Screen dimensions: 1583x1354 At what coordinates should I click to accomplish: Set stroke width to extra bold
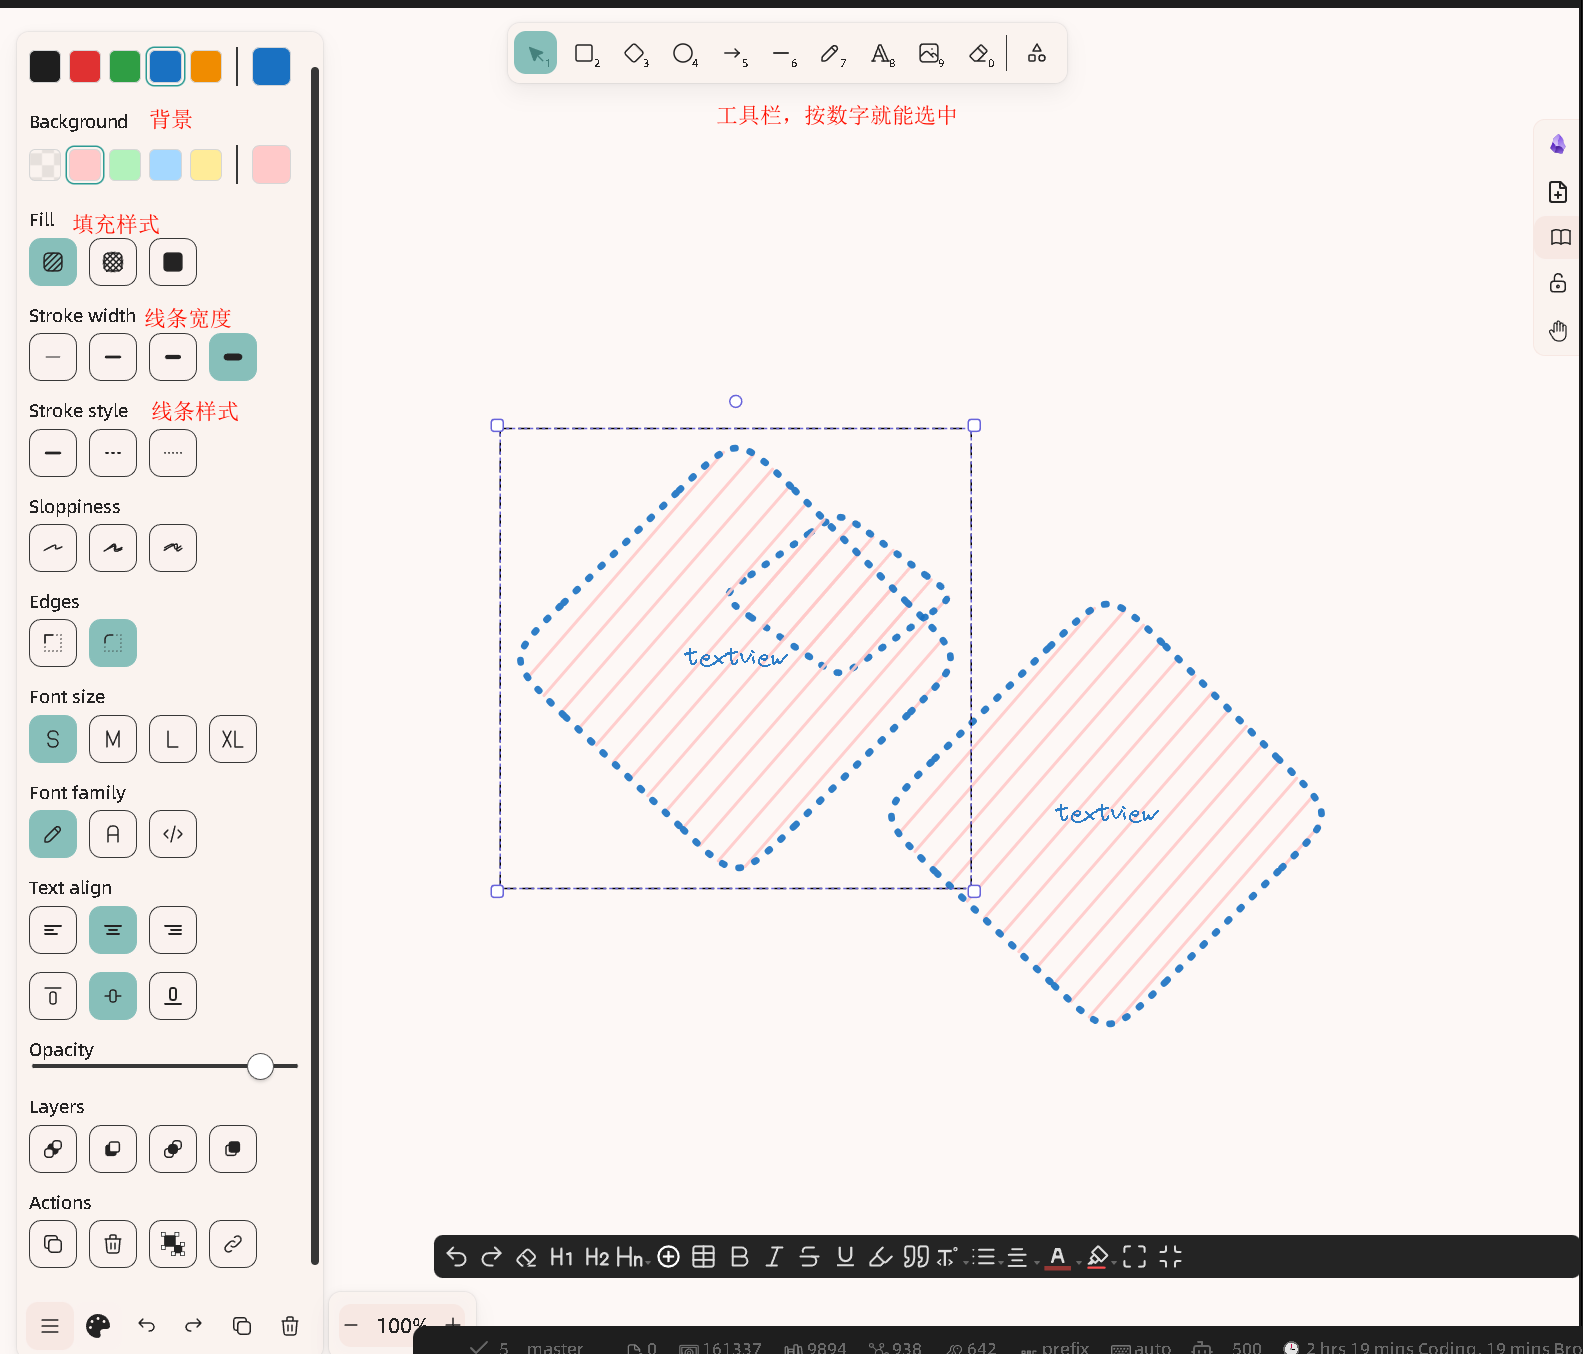coord(233,357)
